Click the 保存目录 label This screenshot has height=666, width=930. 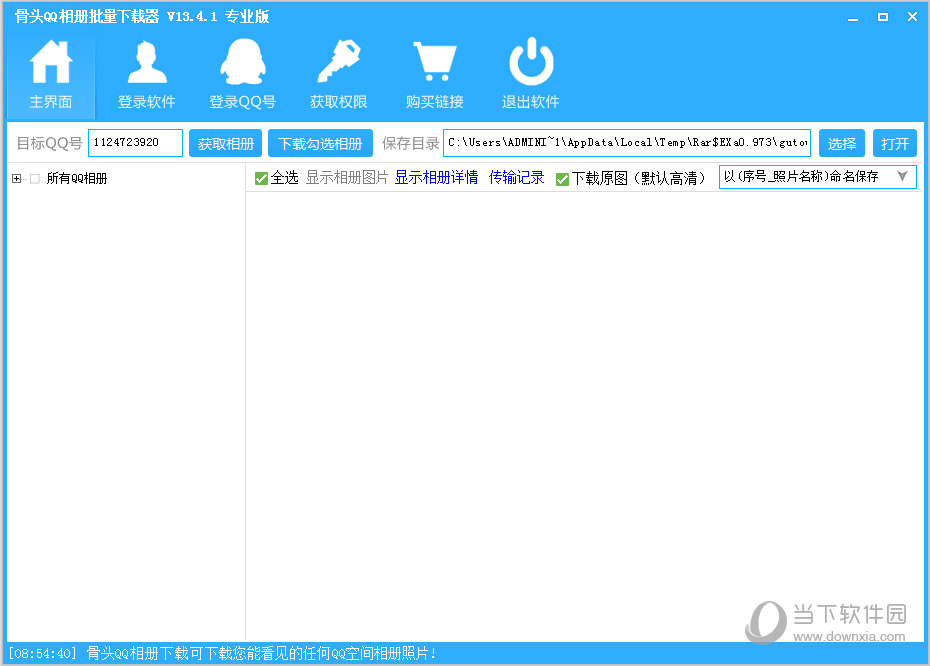(410, 144)
